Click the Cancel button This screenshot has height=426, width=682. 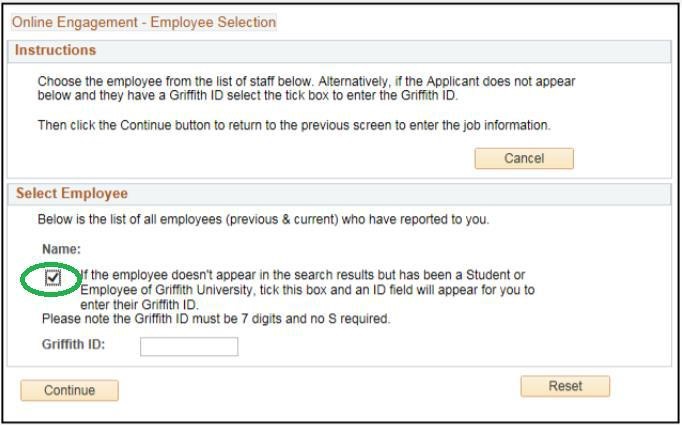pyautogui.click(x=523, y=158)
